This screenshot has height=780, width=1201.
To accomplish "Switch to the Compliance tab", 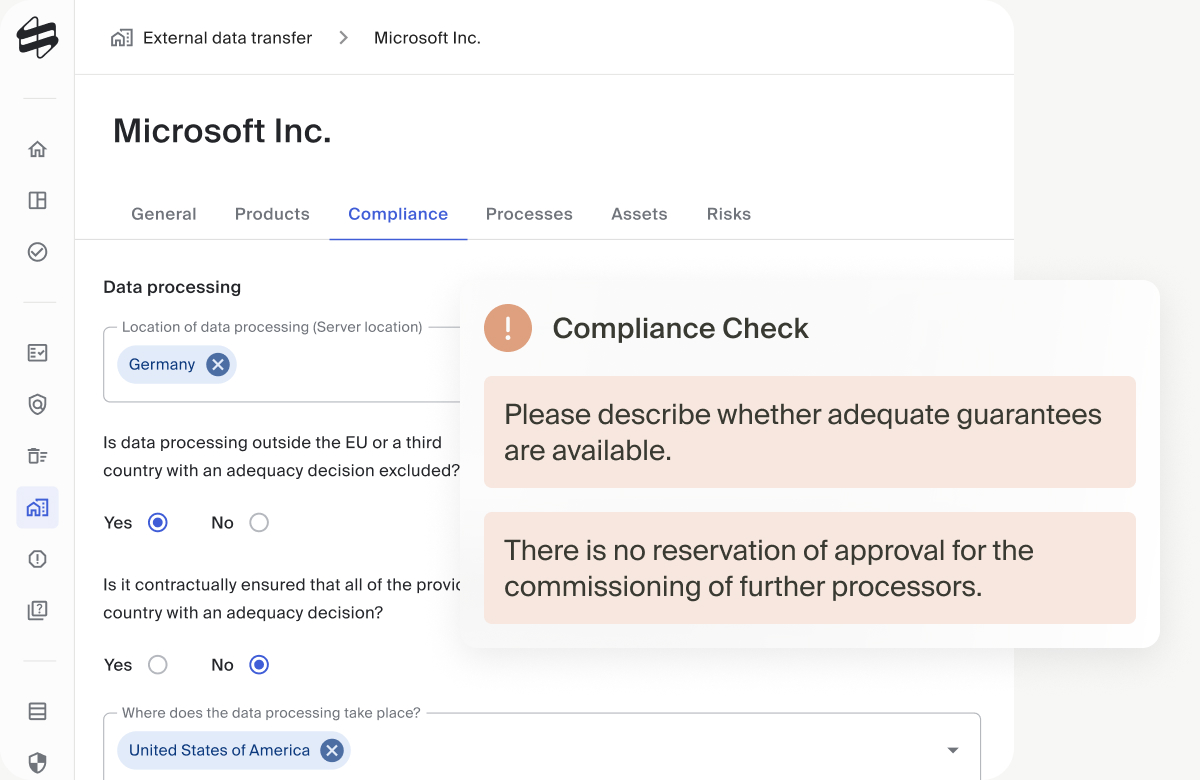I will (x=398, y=214).
